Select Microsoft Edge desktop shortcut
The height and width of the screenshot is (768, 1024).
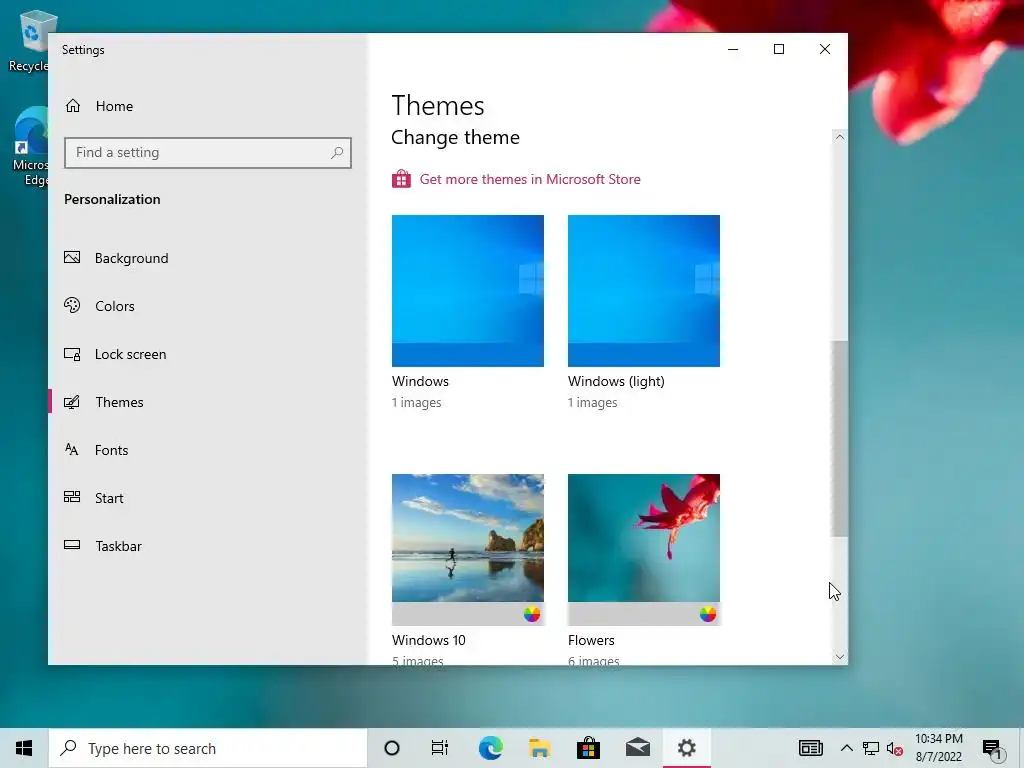pos(30,147)
